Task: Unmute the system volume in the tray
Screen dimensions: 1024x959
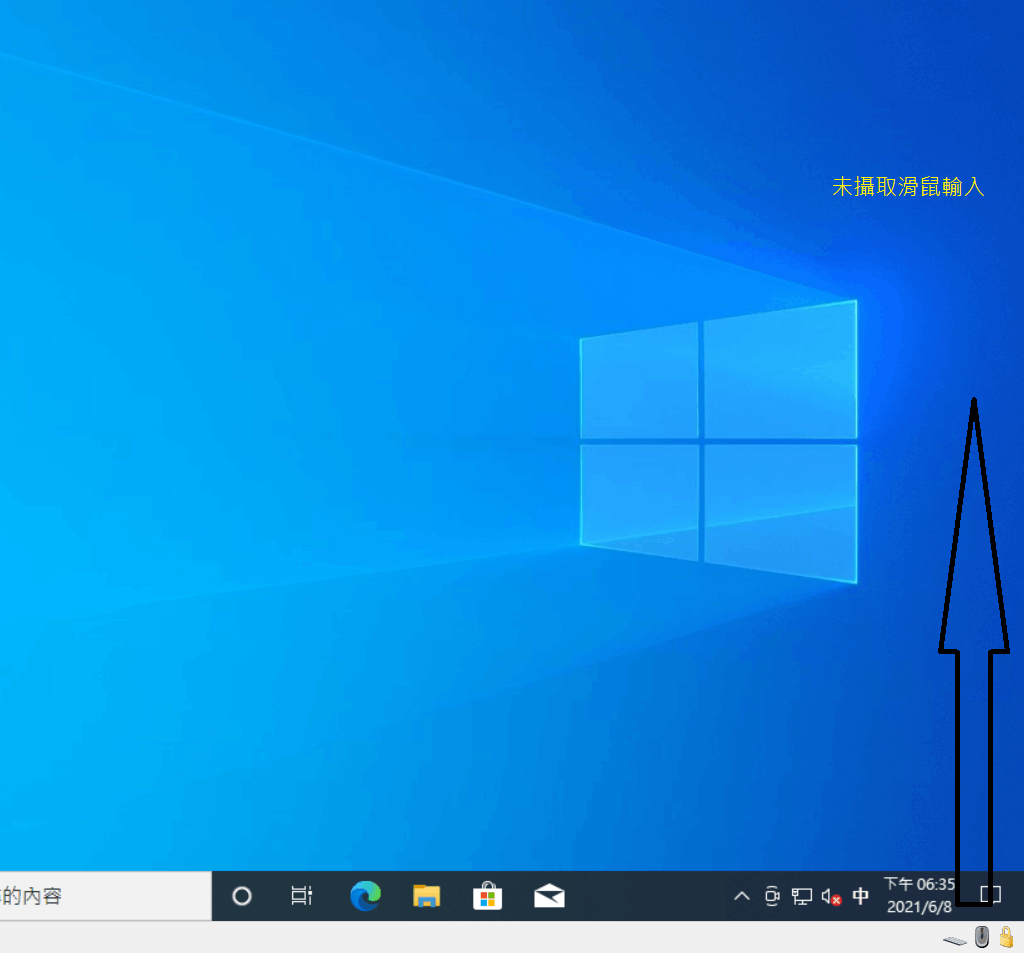Action: 831,896
